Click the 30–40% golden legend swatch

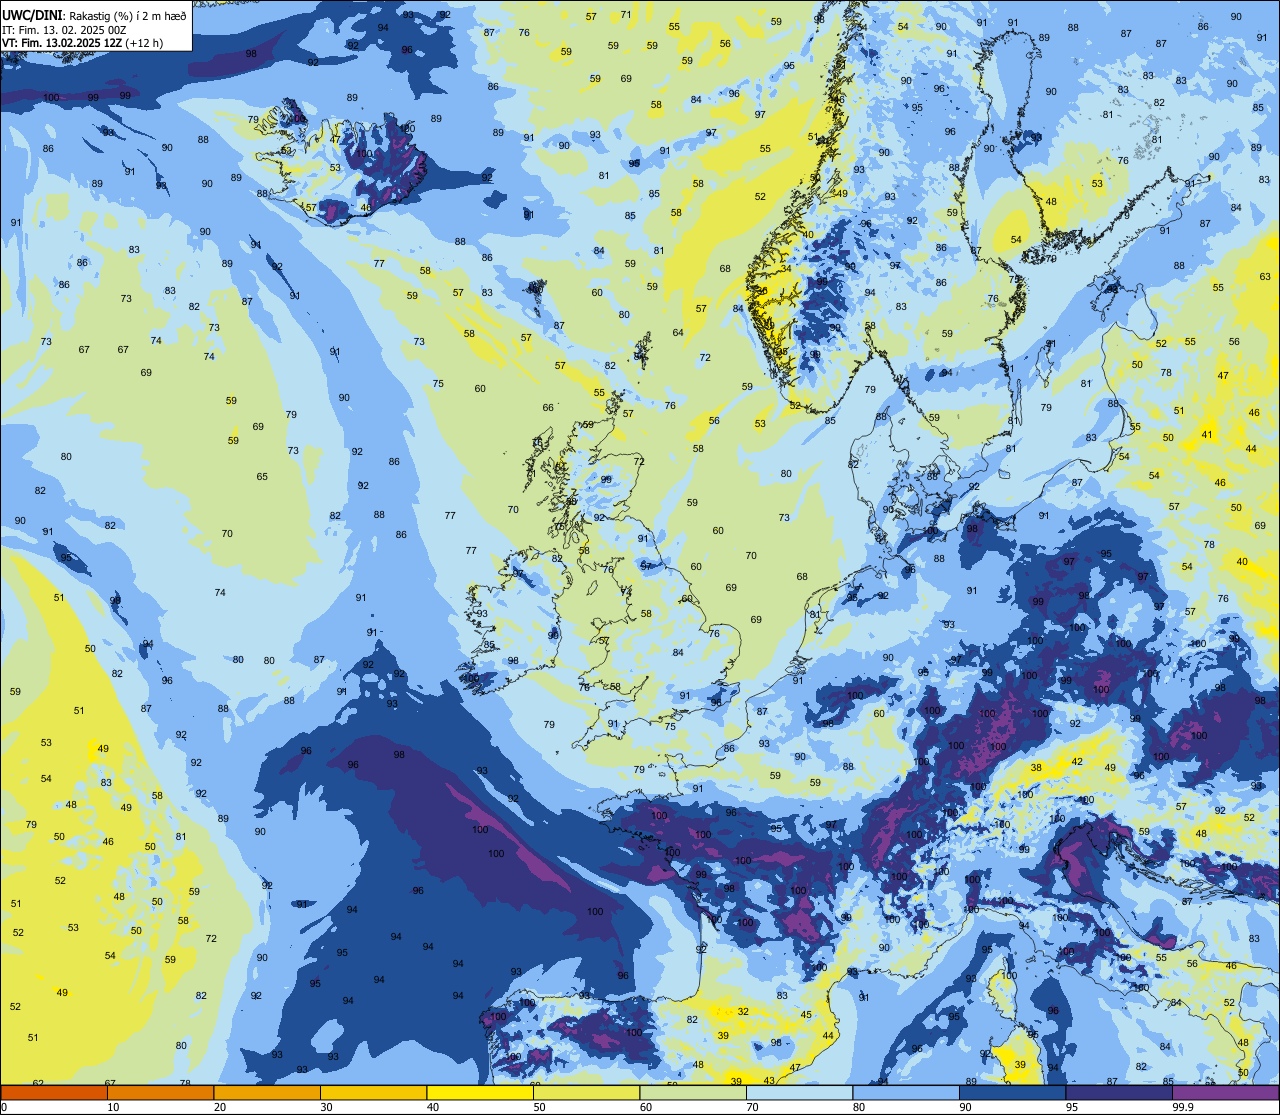pyautogui.click(x=373, y=1093)
